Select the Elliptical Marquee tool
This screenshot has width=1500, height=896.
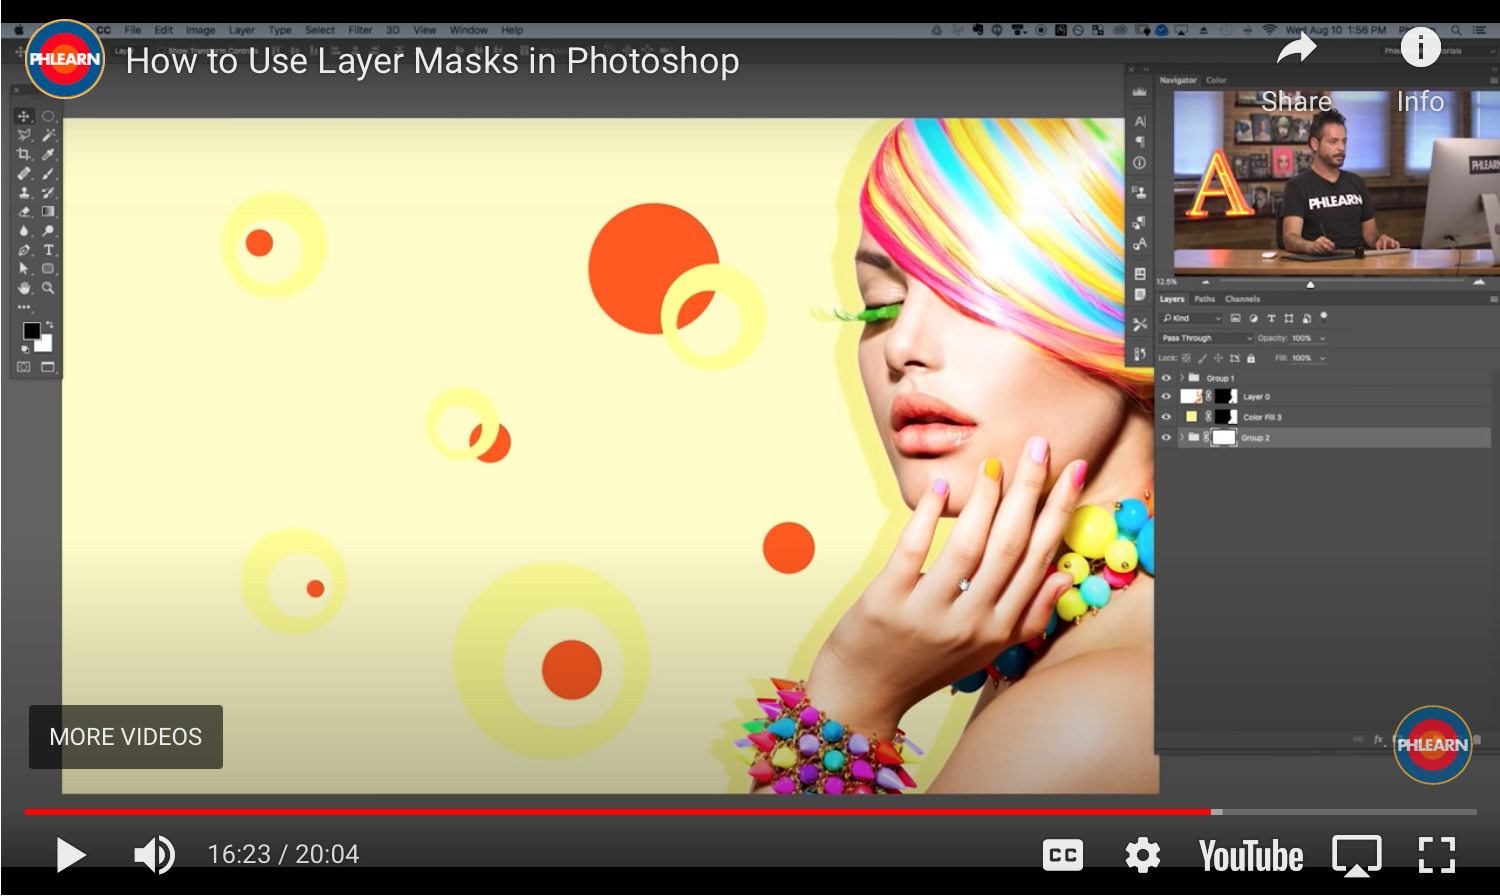48,116
